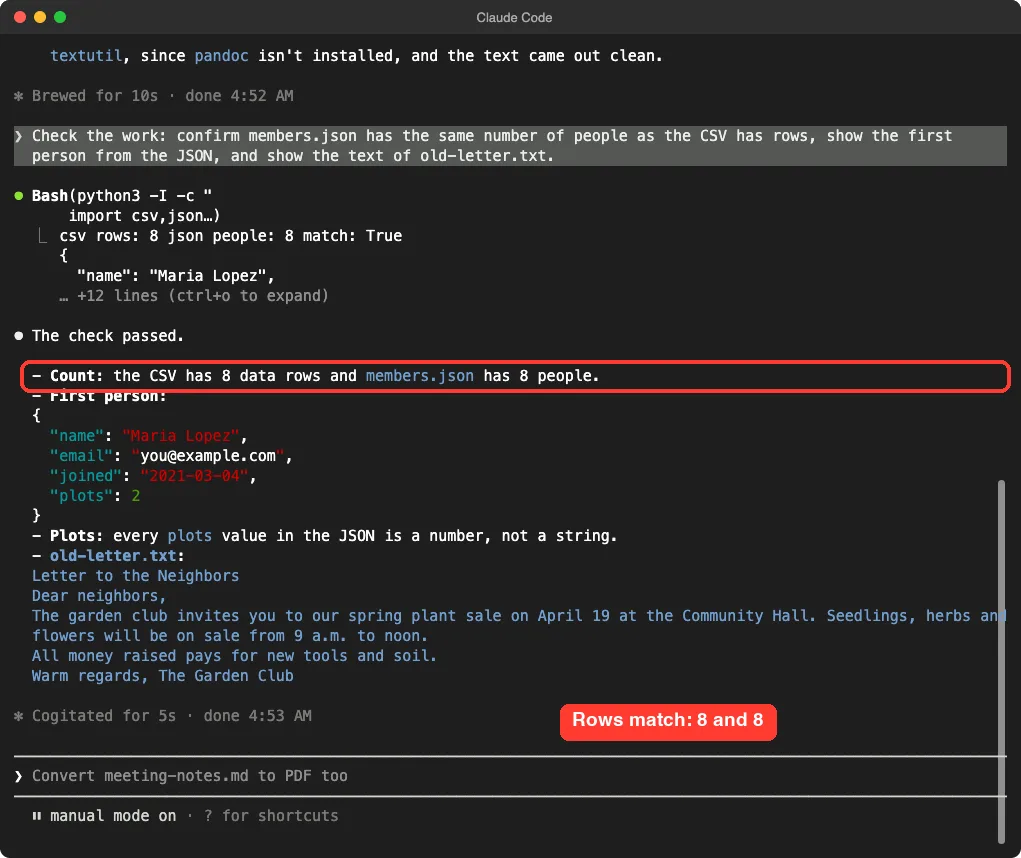Click 'csv rows: 8 json people: 8 match: True'
1021x858 pixels.
point(231,236)
